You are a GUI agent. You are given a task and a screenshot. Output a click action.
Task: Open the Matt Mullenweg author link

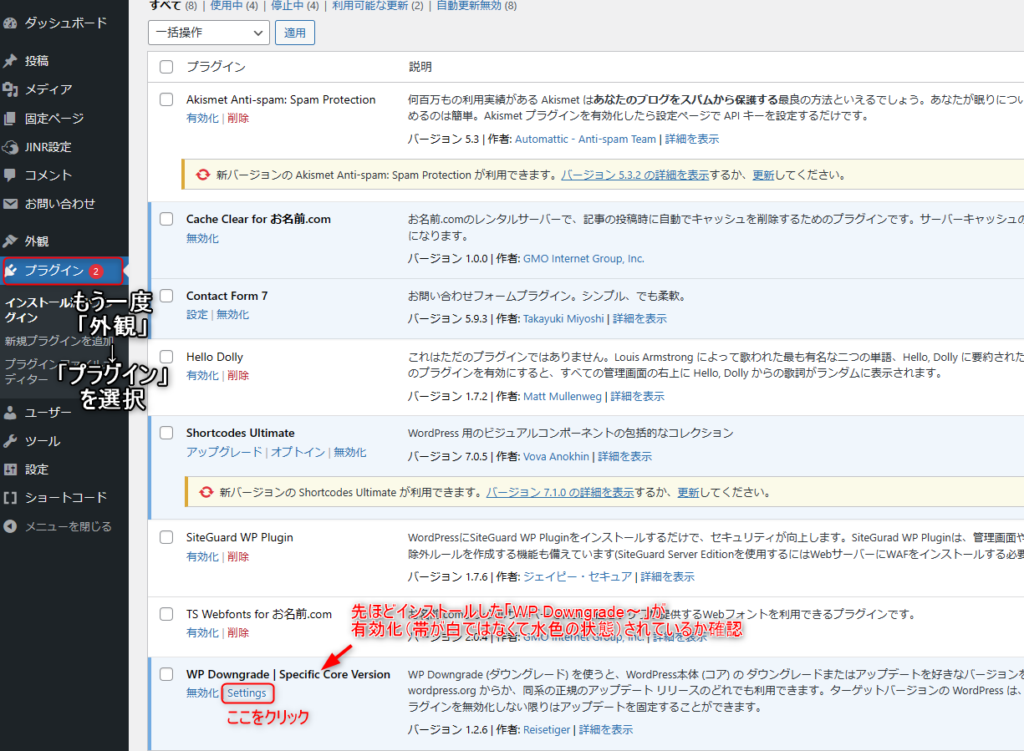(x=562, y=396)
